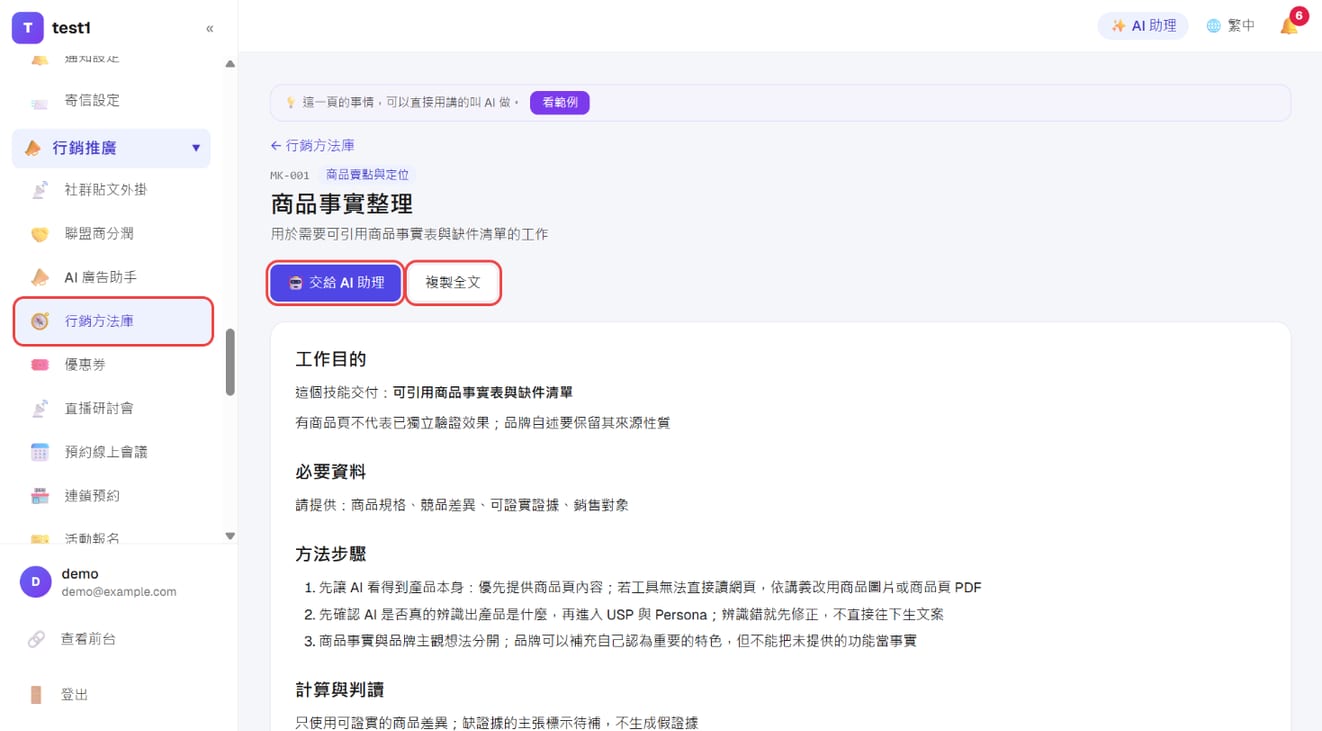Click the 預約線上會議 calendar icon
This screenshot has height=731, width=1322.
(39, 452)
